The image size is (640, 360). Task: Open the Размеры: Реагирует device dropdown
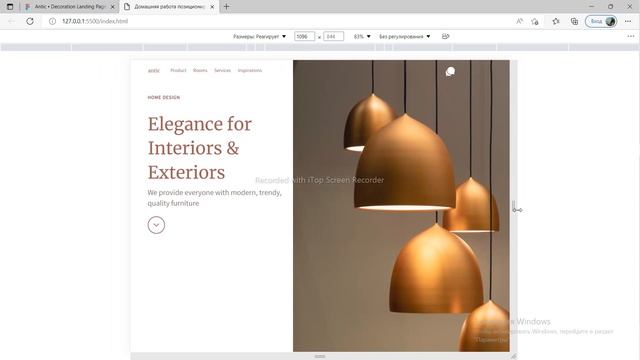[x=260, y=36]
